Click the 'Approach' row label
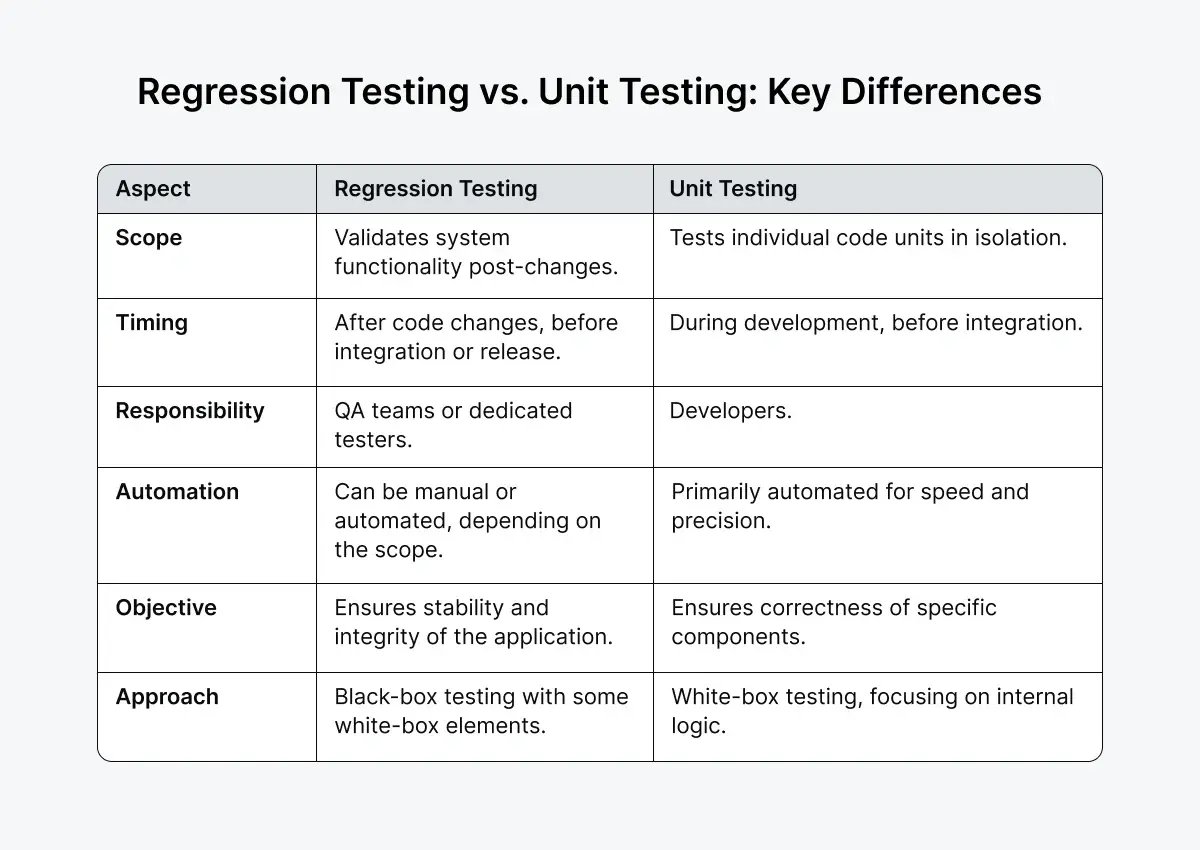The height and width of the screenshot is (850, 1200). point(167,697)
